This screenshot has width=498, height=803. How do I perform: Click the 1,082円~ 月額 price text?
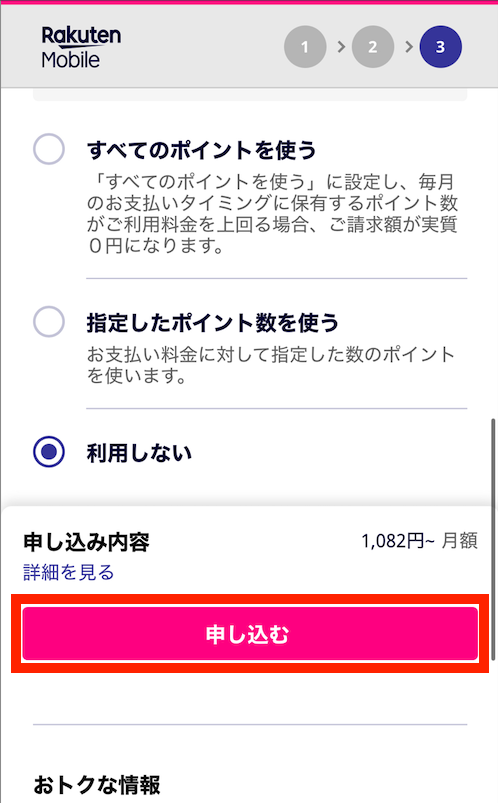419,540
